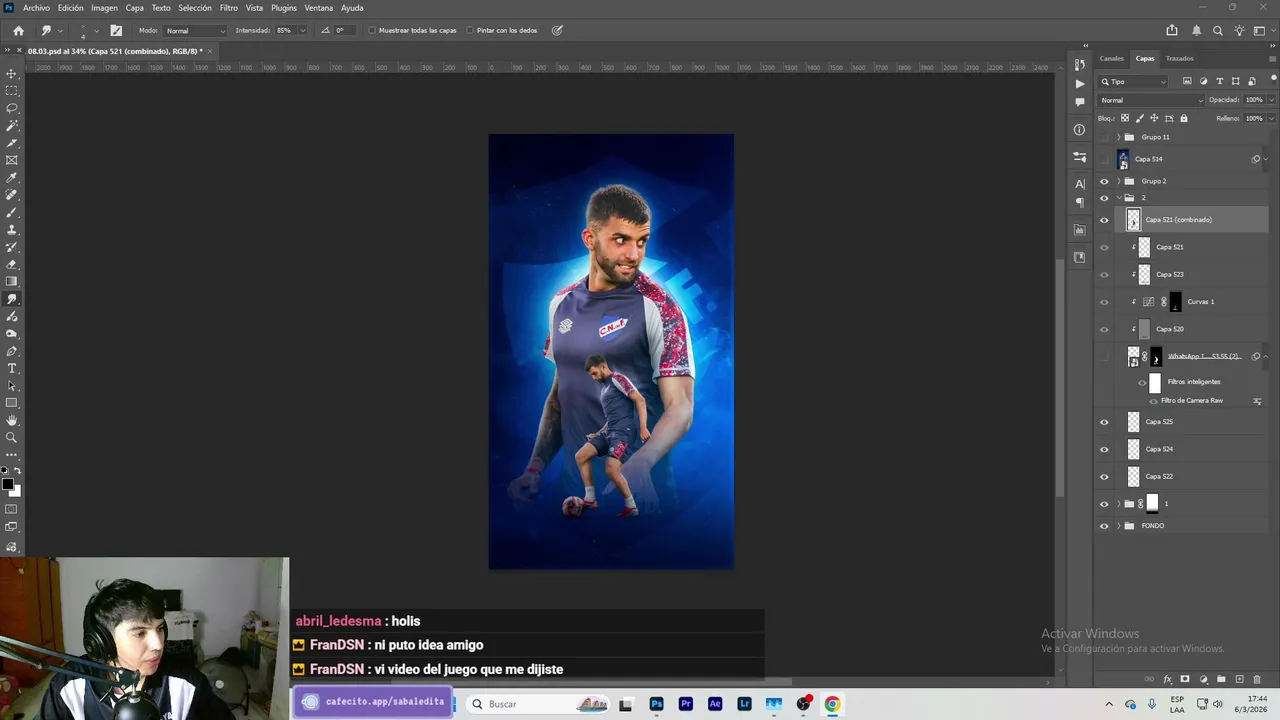This screenshot has height=720, width=1280.
Task: Open the Properties info panel icon
Action: coord(1079,129)
